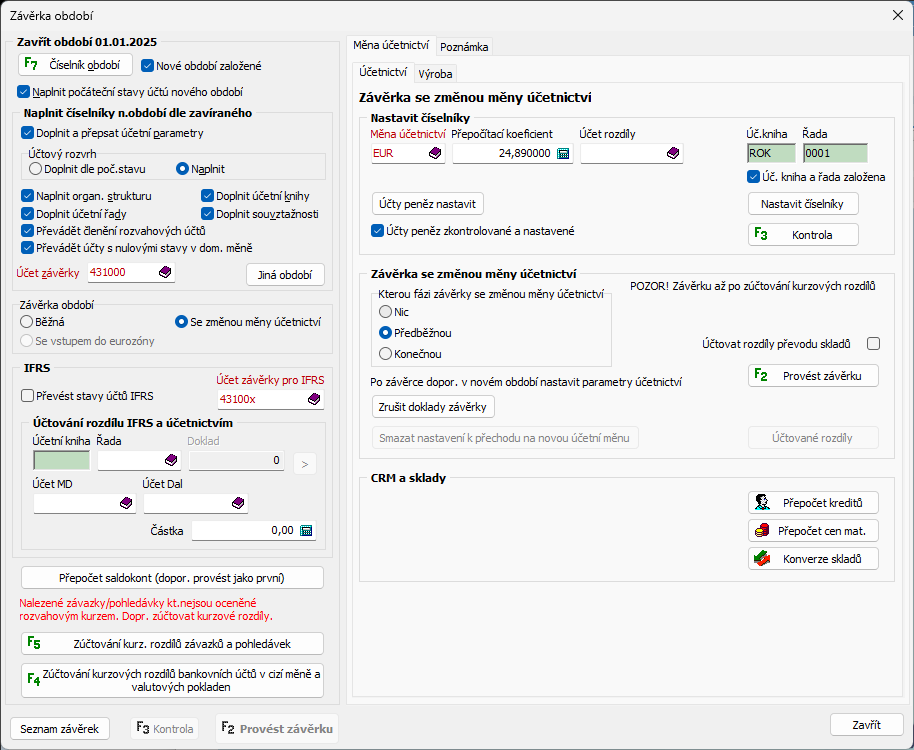Open lookup icon for Účet závěrky pro IFRS
The width and height of the screenshot is (914, 750).
click(x=314, y=399)
